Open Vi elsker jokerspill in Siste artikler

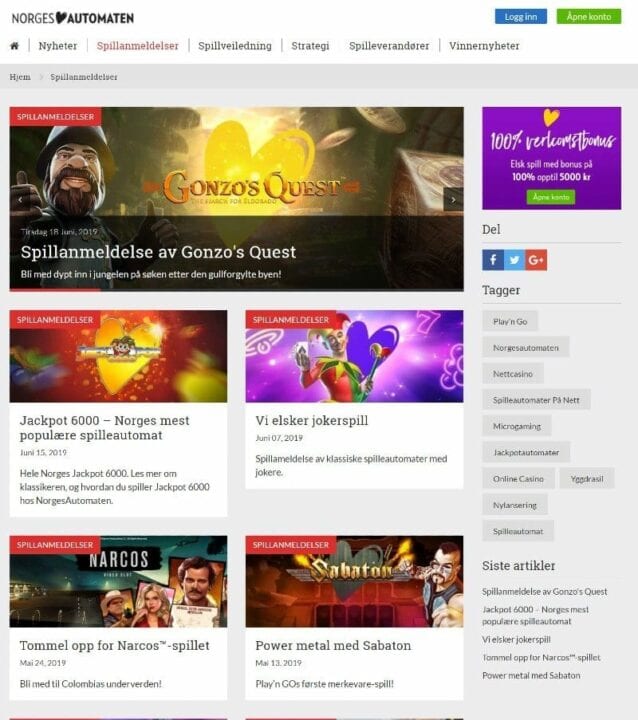tap(516, 639)
